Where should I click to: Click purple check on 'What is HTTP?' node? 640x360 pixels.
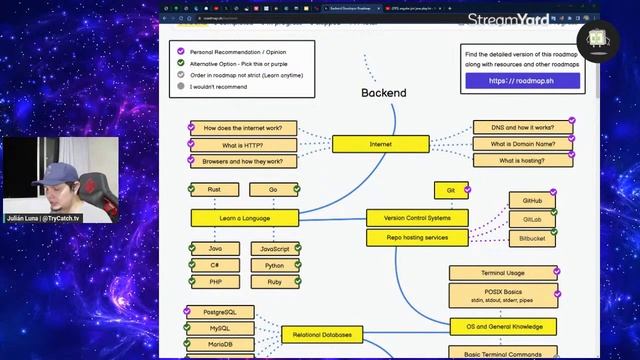[191, 143]
